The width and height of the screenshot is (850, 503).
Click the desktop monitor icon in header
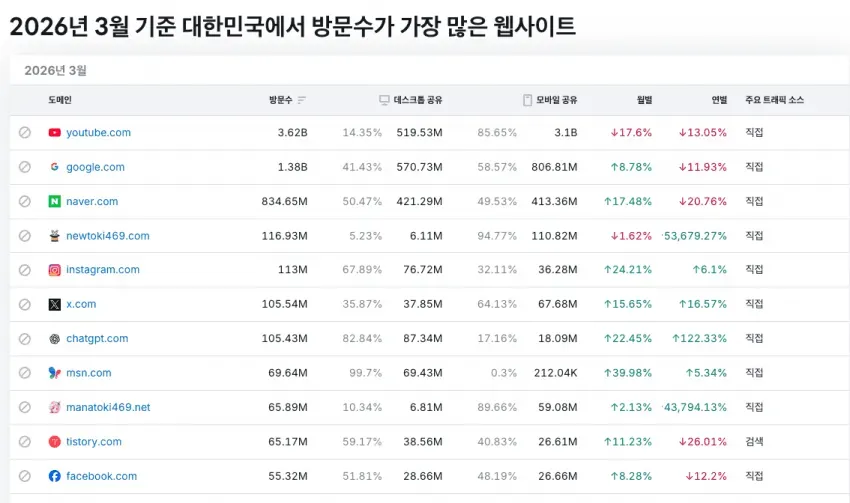[384, 100]
